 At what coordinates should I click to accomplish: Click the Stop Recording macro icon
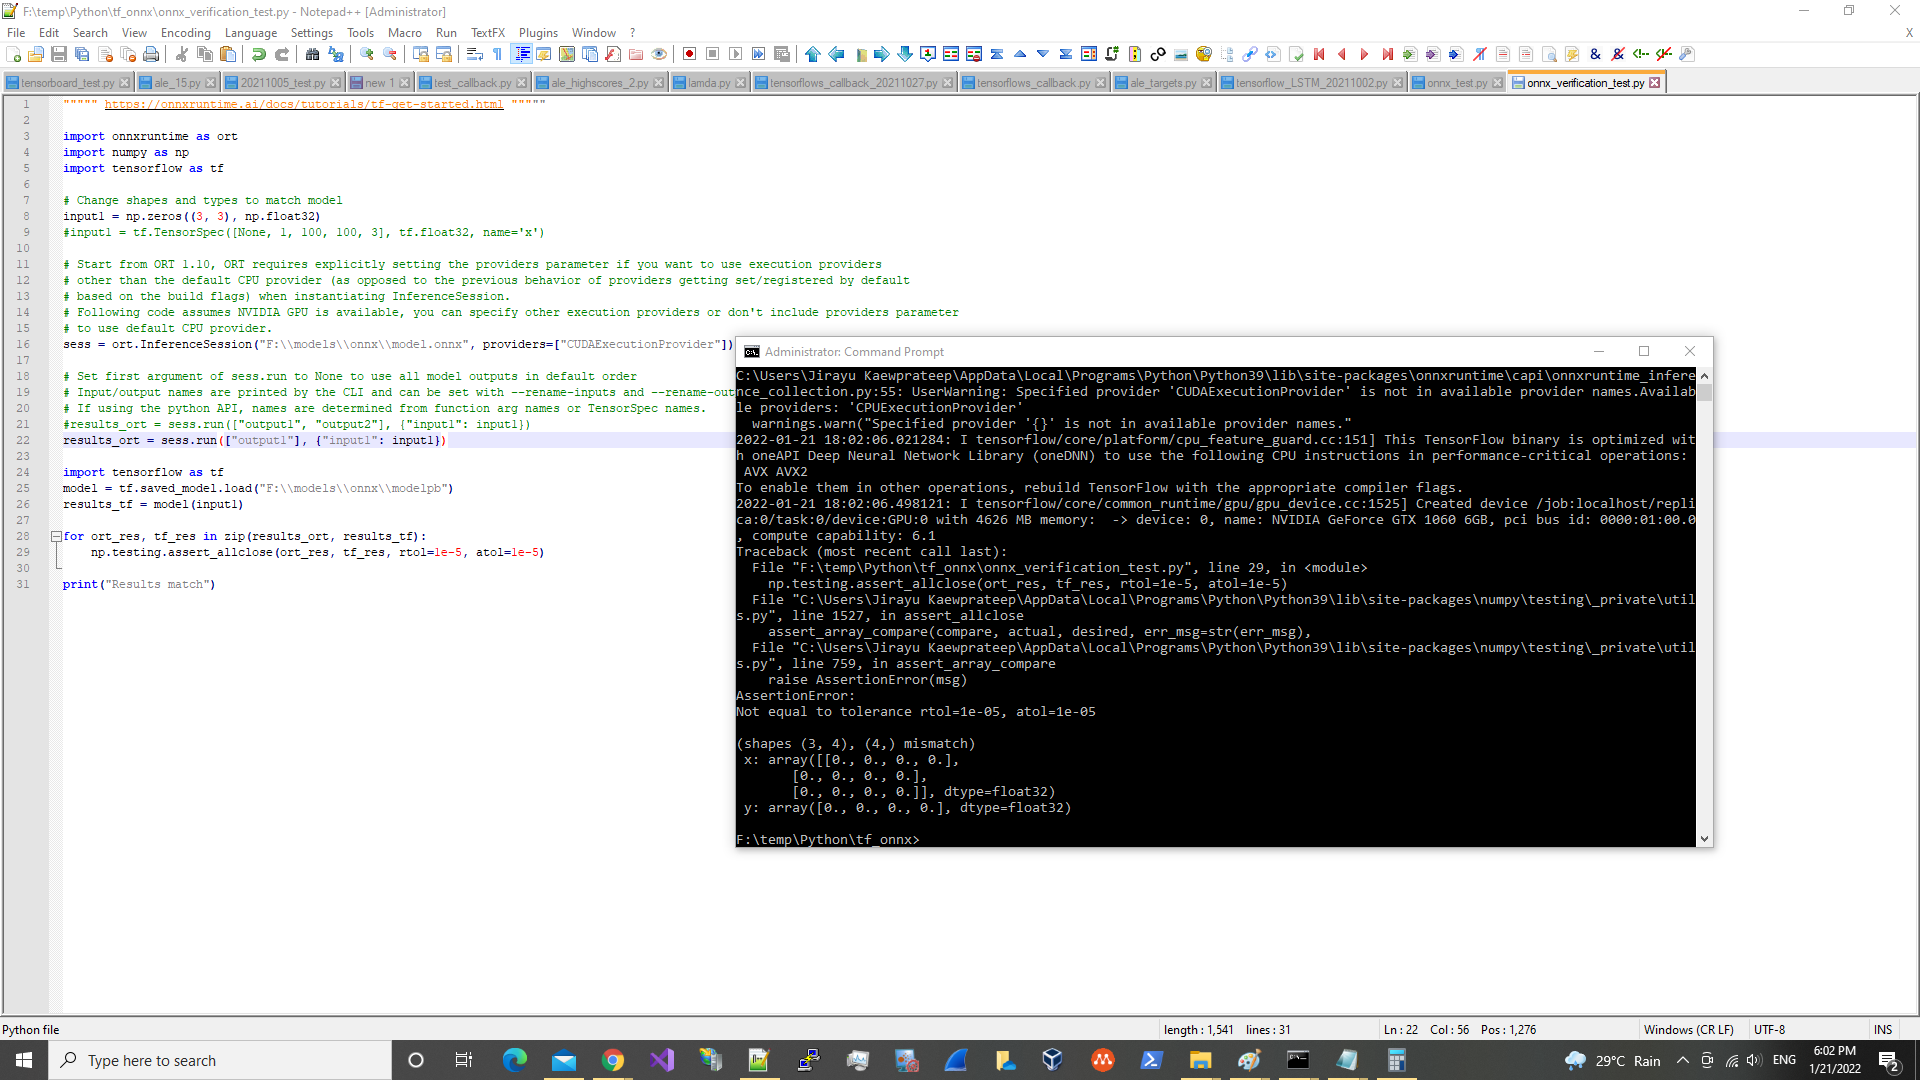coord(713,54)
